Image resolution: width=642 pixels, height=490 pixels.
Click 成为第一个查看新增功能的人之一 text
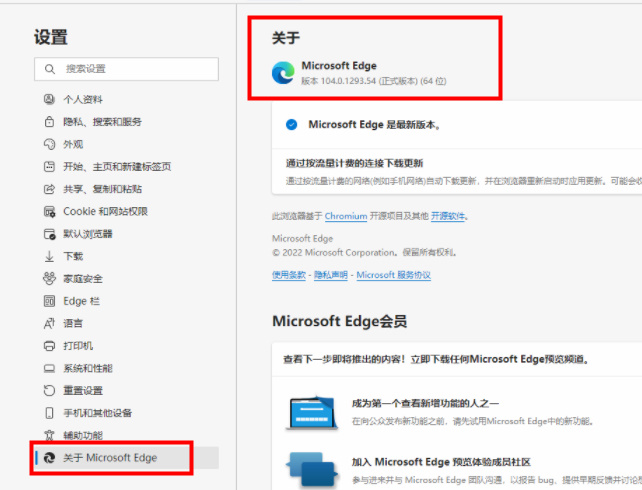pyautogui.click(x=425, y=404)
